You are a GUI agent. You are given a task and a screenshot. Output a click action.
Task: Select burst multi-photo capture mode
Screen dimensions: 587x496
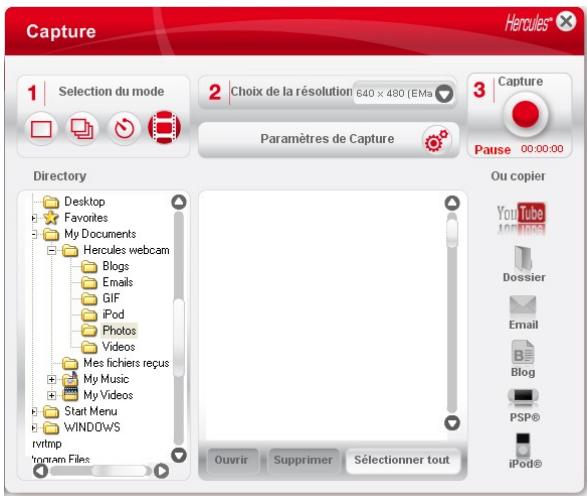pyautogui.click(x=82, y=129)
